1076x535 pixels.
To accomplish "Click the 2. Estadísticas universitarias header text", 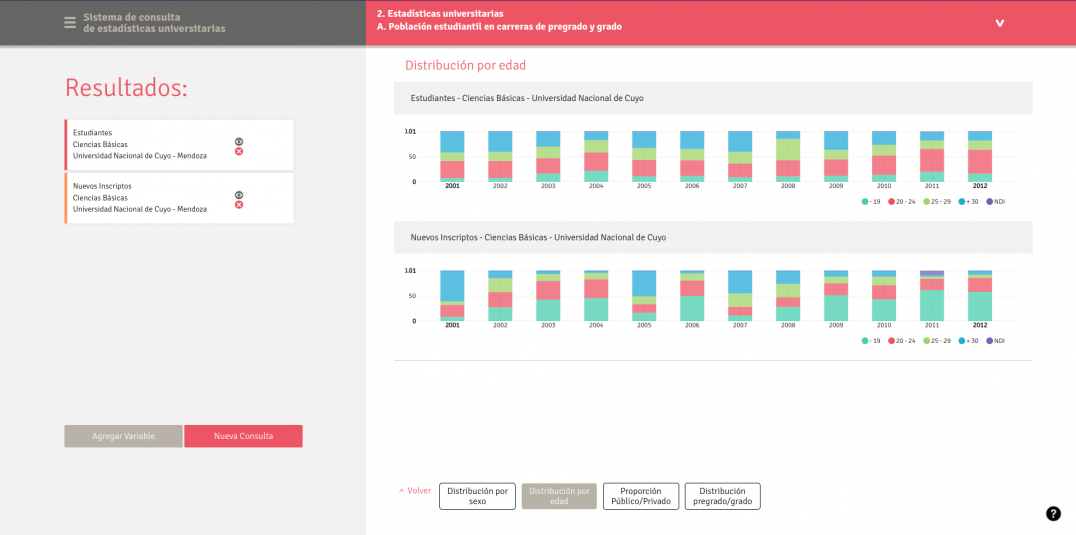I will pos(441,14).
